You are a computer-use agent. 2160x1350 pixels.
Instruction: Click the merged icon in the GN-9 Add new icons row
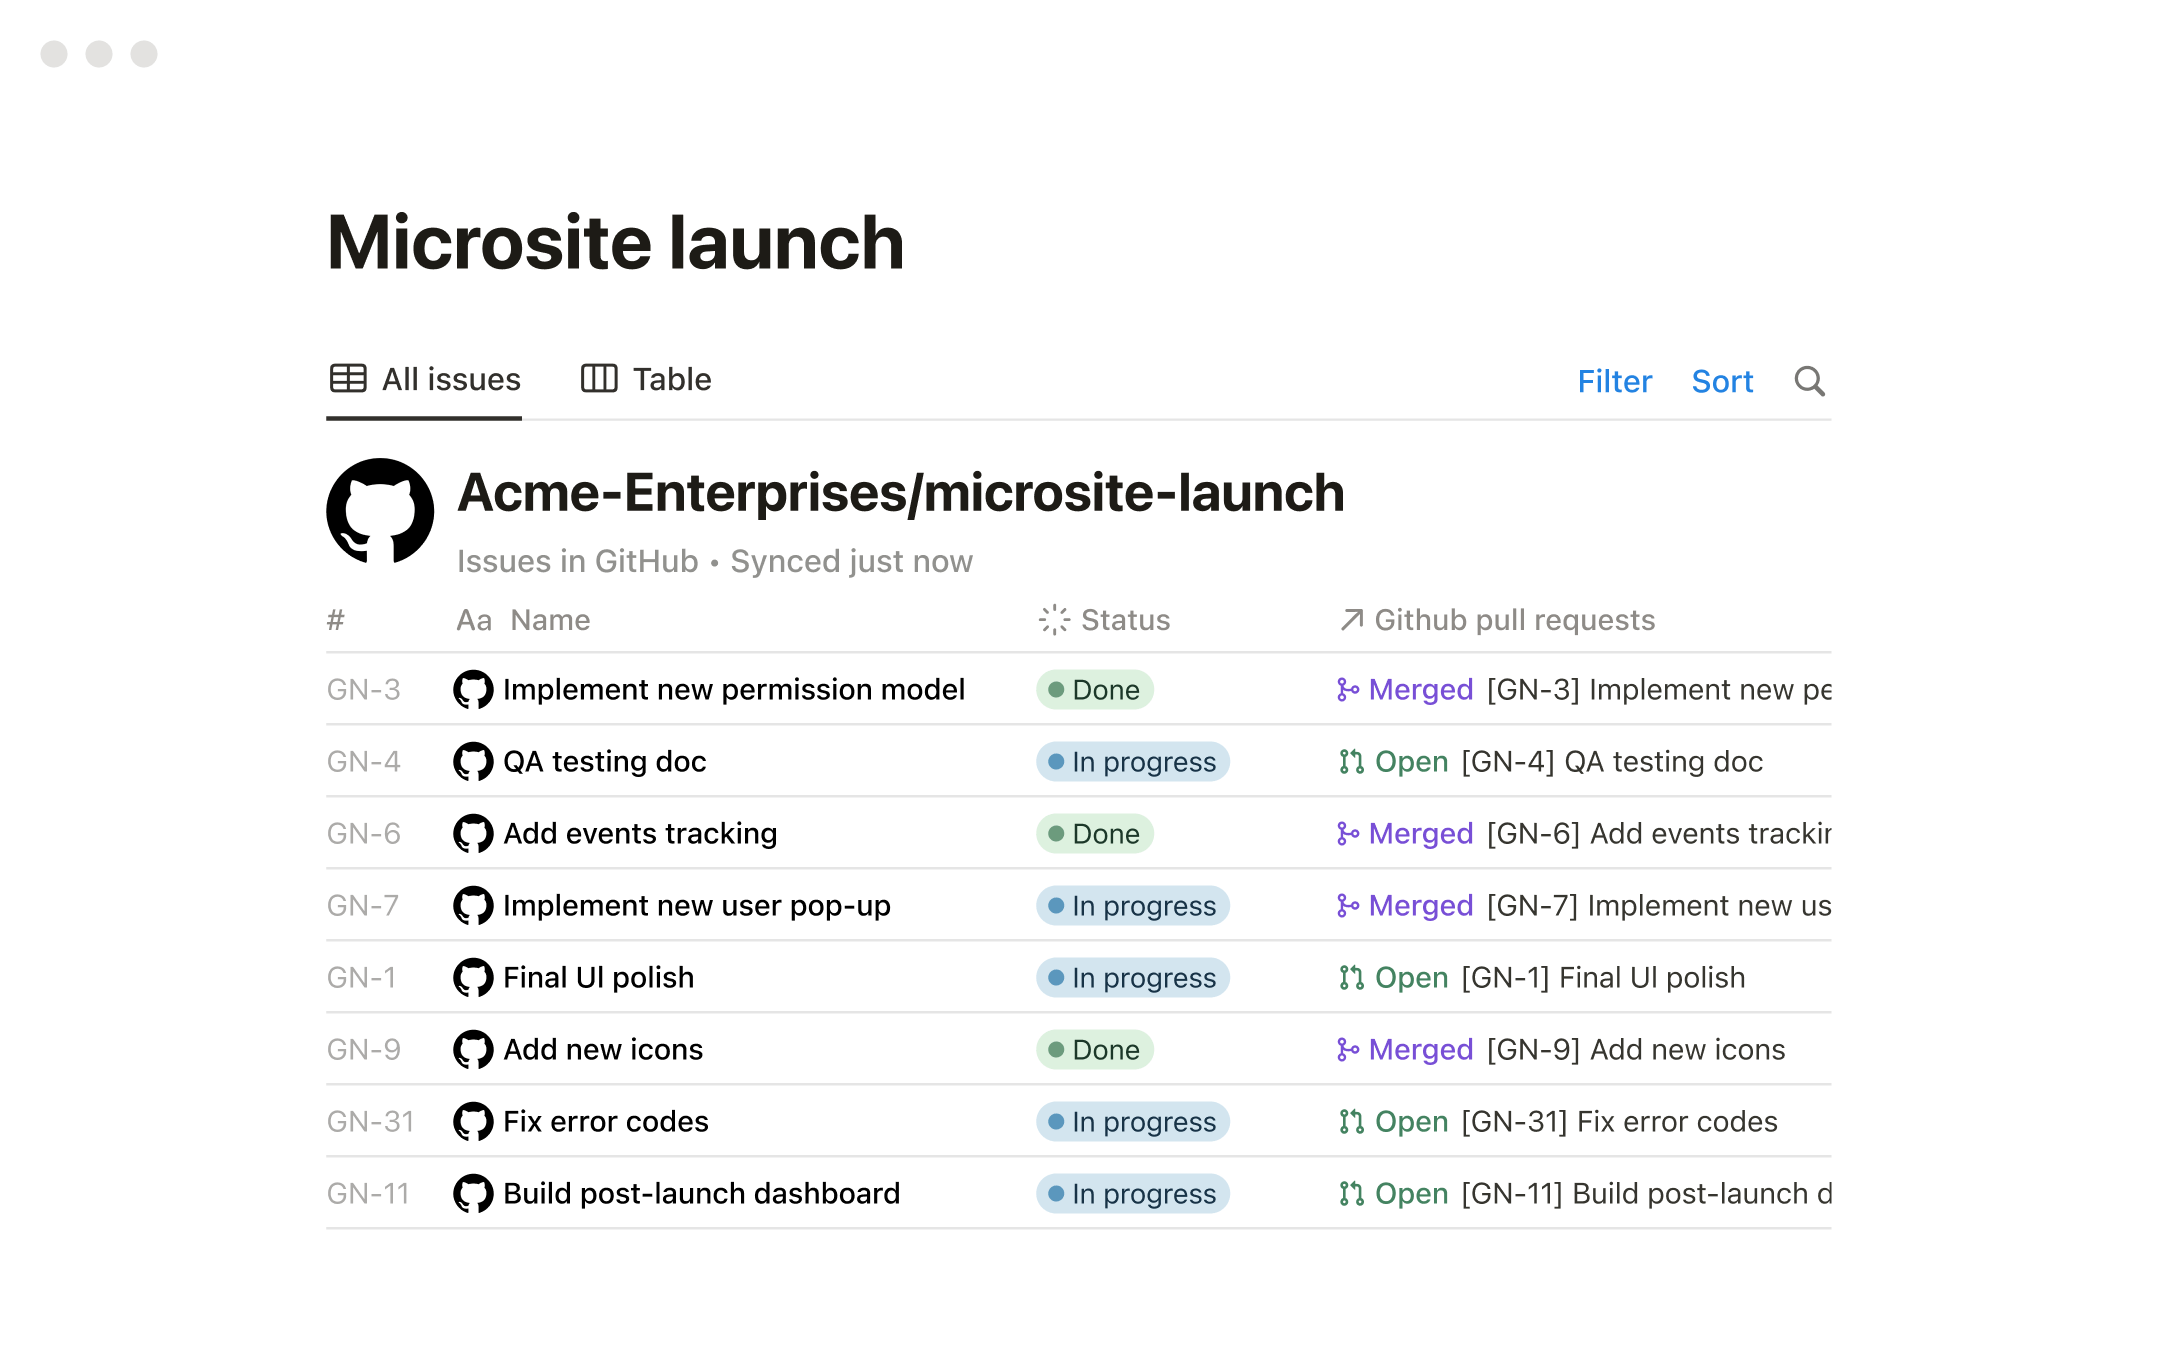(x=1348, y=1050)
